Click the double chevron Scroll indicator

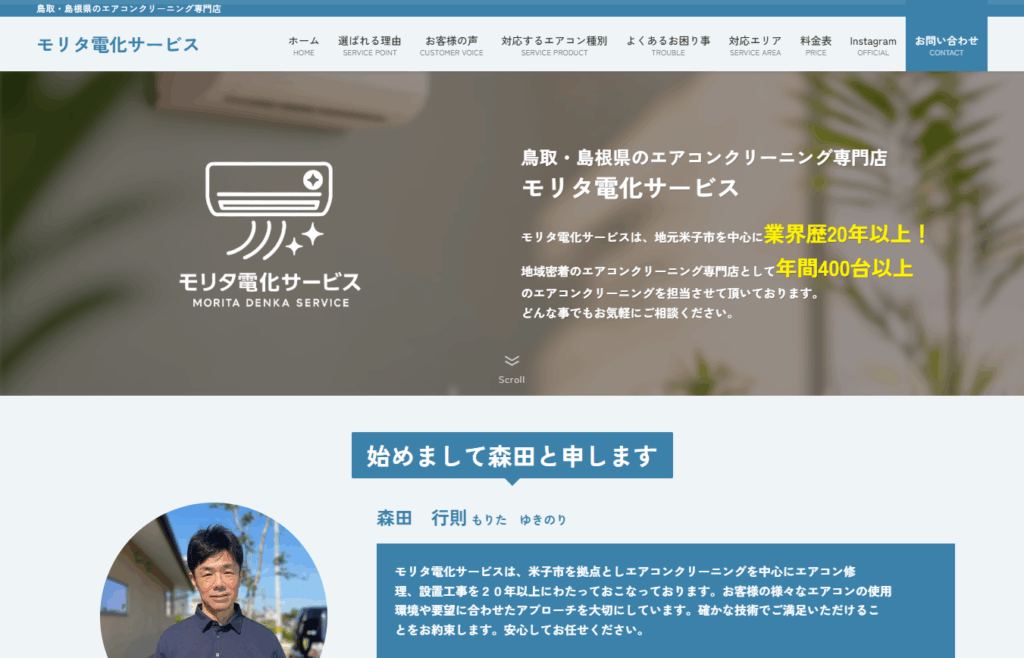click(512, 362)
